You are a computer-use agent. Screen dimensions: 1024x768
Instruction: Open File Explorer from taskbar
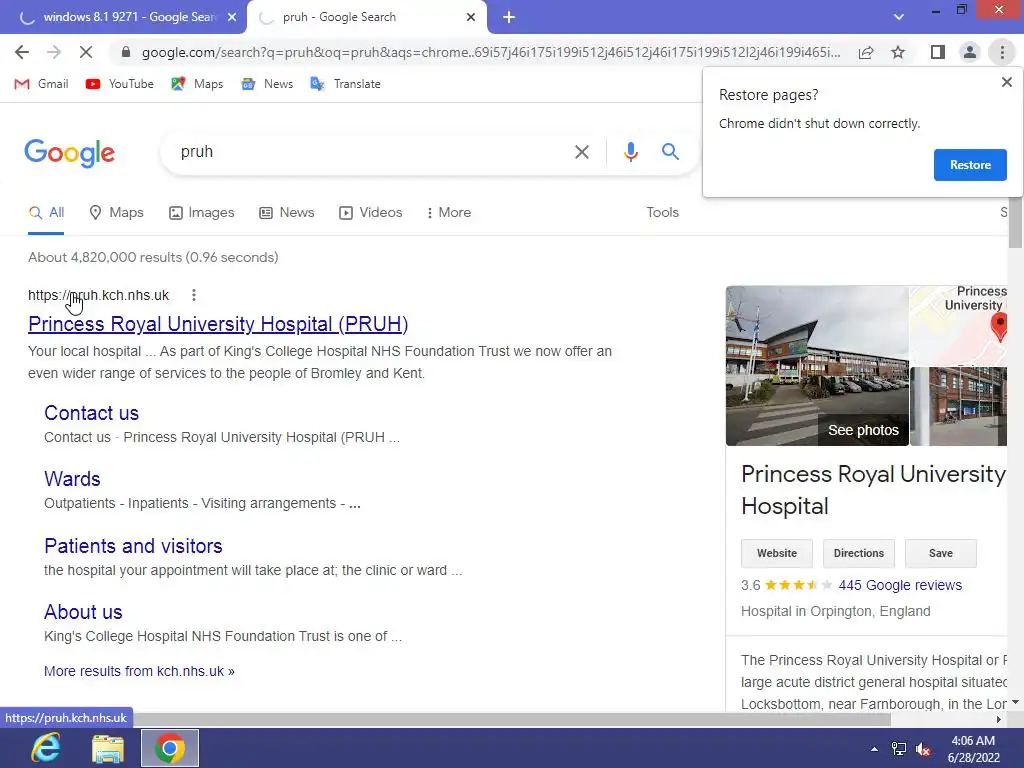[108, 748]
